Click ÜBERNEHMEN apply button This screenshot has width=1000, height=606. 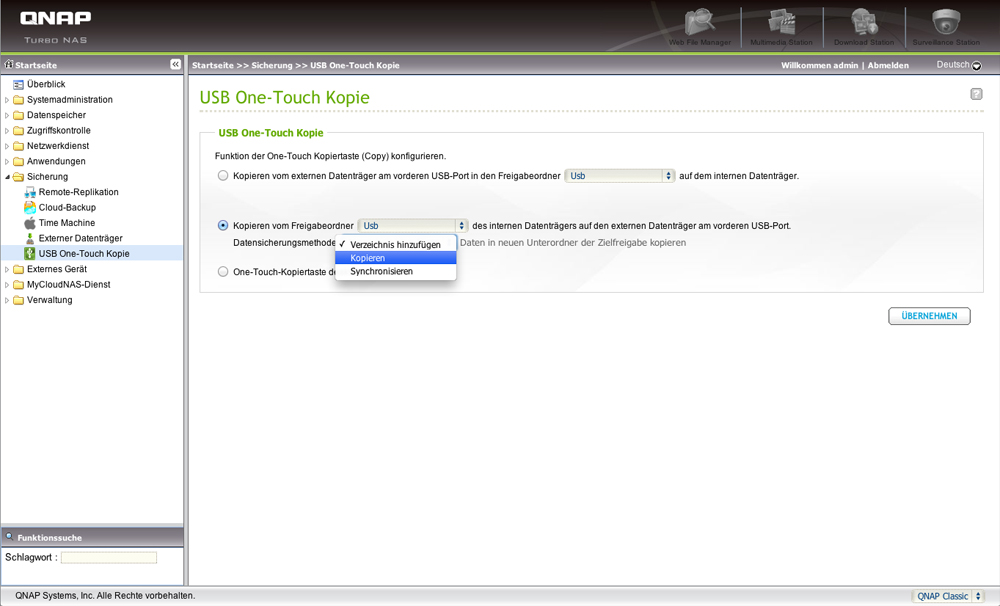tap(929, 316)
